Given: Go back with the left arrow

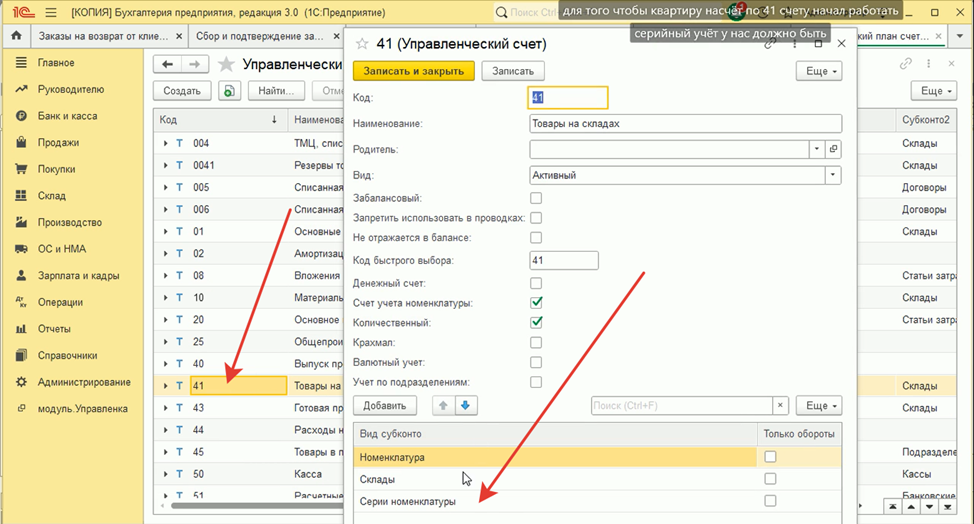Looking at the screenshot, I should [167, 64].
